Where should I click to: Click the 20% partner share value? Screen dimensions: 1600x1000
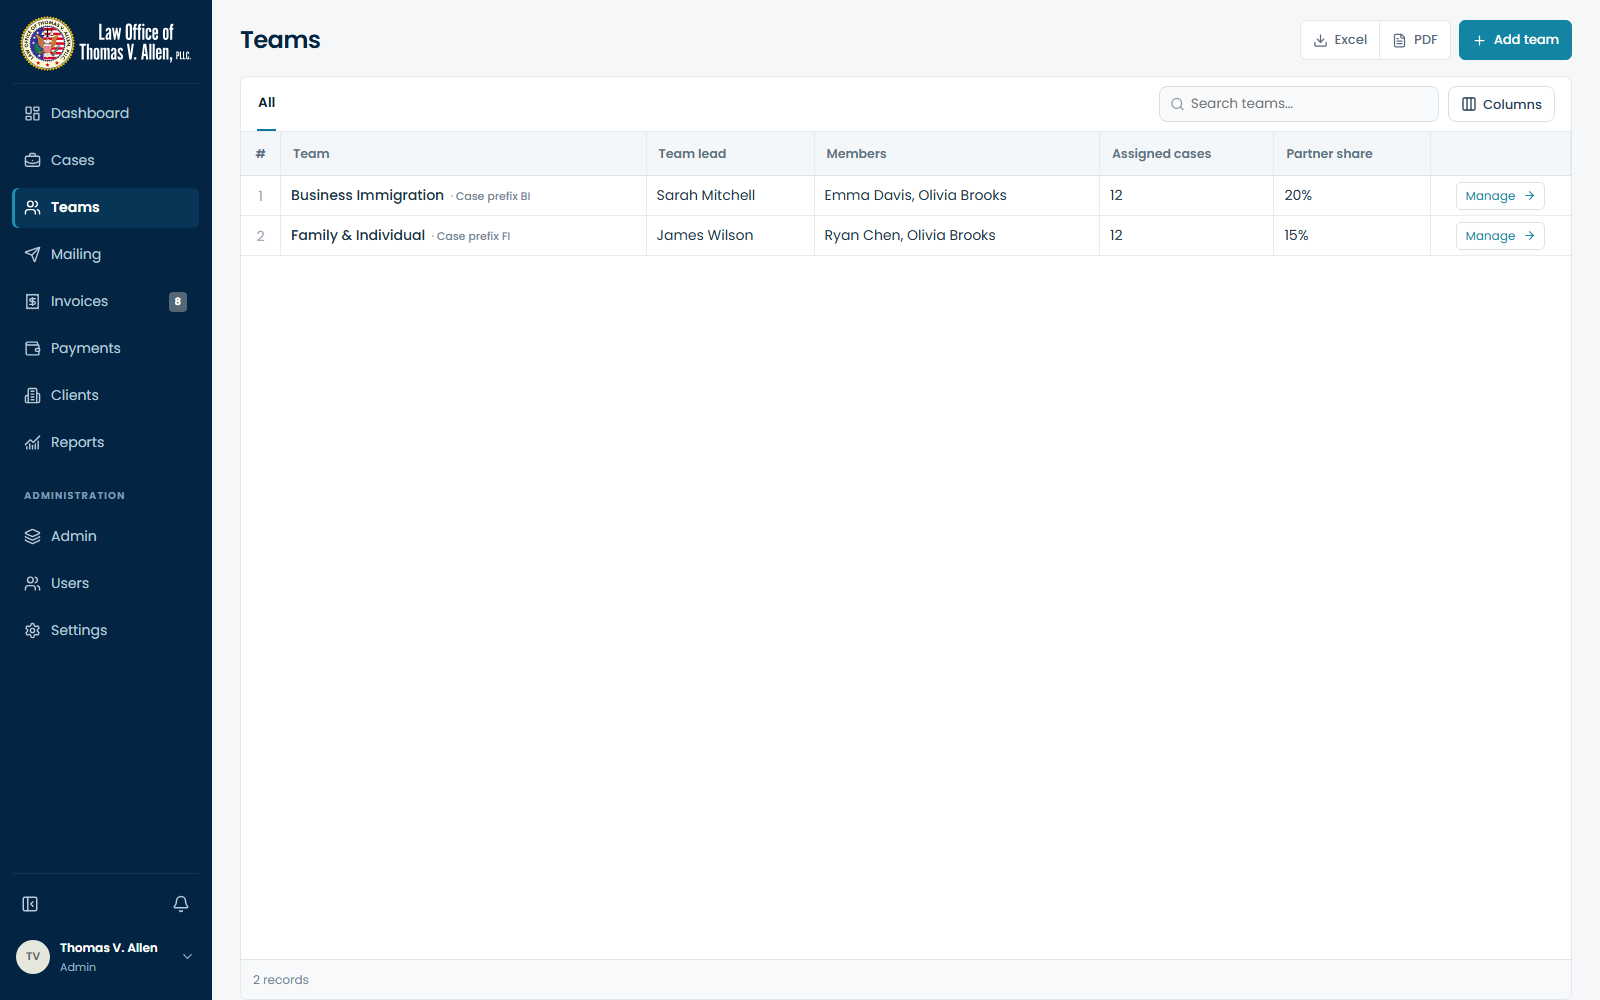pyautogui.click(x=1298, y=195)
